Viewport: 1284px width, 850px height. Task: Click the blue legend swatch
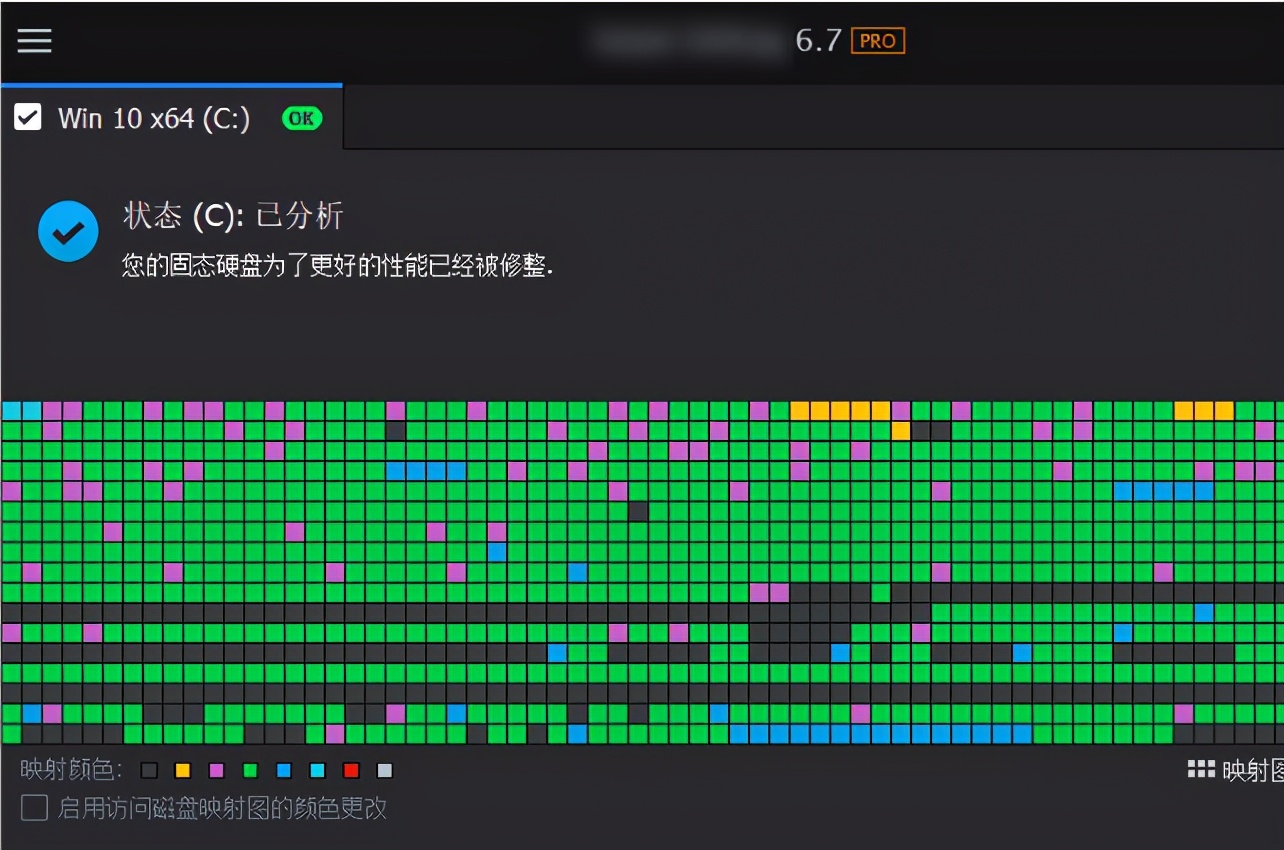pos(284,771)
